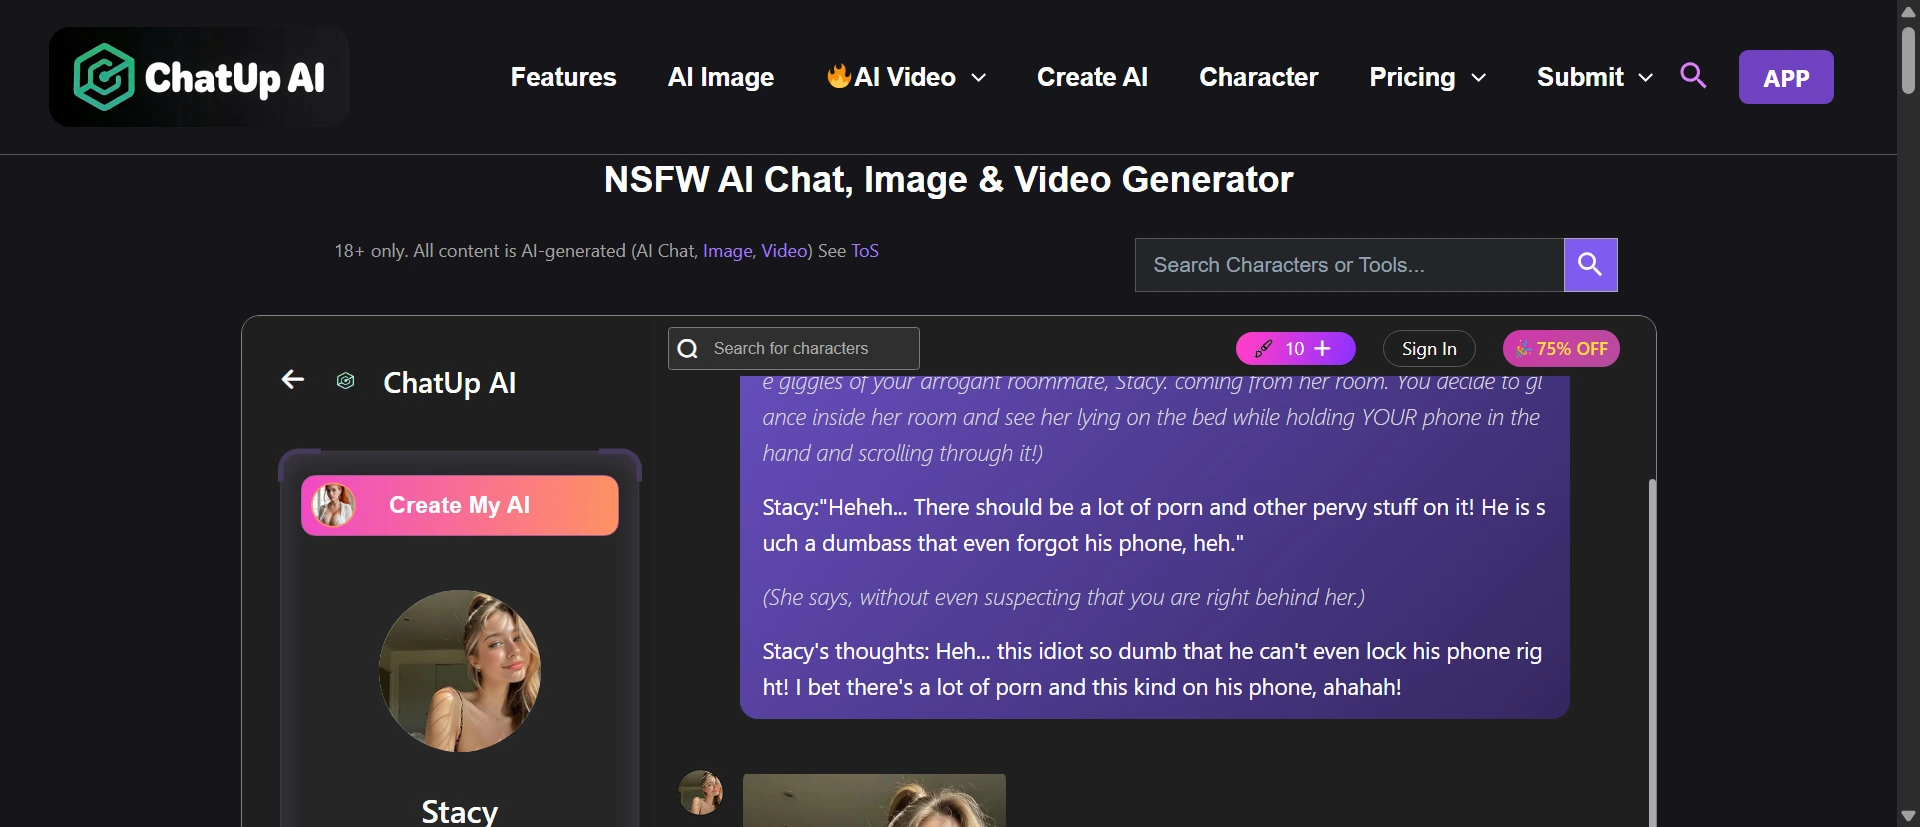Click the APP button

click(1786, 77)
